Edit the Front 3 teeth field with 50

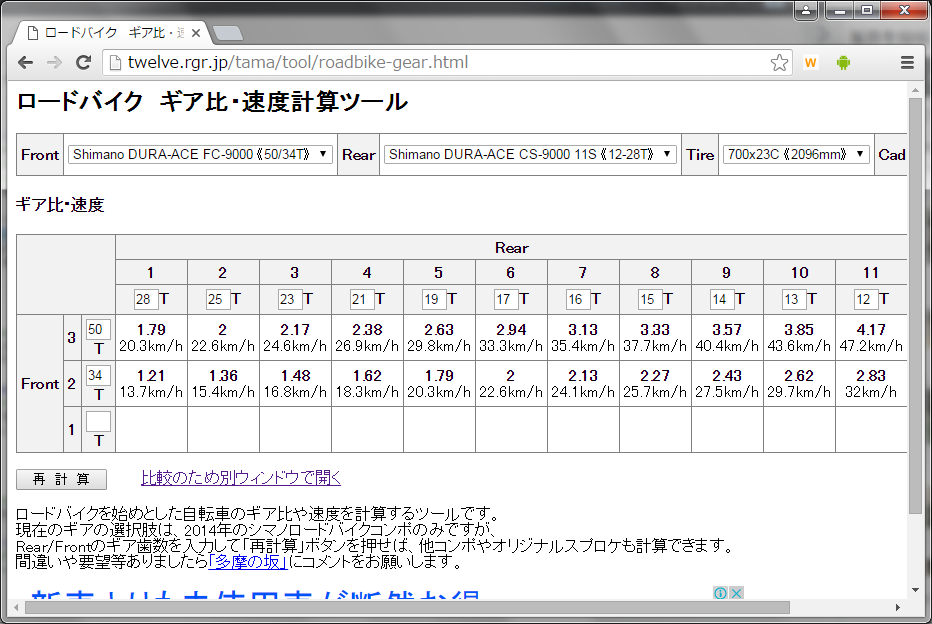tap(98, 329)
